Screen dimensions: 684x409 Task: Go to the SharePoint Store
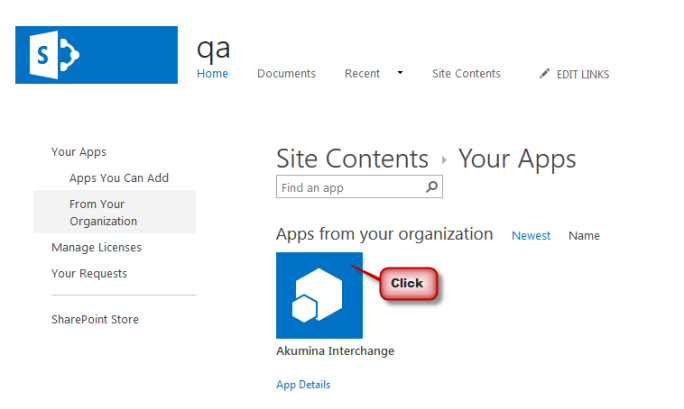click(x=95, y=320)
